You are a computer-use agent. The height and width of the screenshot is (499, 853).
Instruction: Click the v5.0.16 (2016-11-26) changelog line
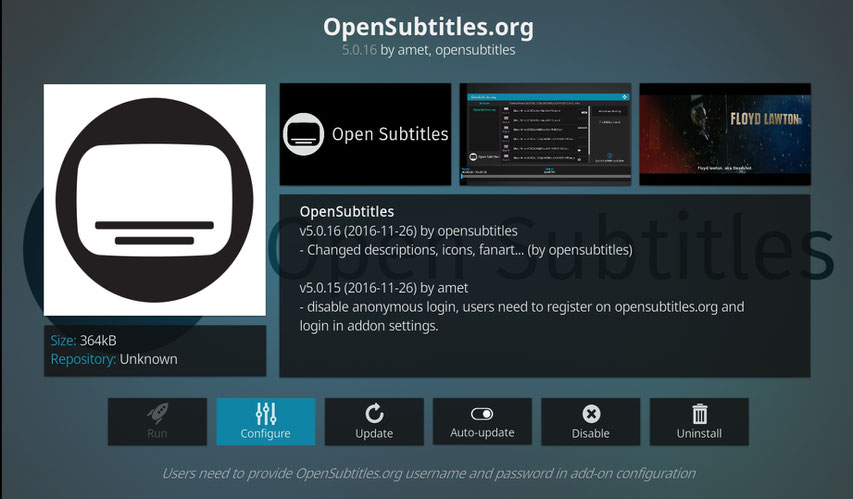(x=409, y=231)
